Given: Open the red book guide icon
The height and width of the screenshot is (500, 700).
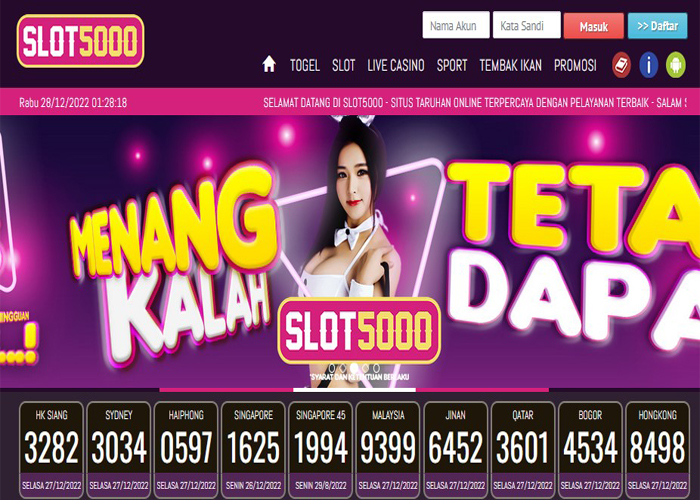Looking at the screenshot, I should pos(621,65).
